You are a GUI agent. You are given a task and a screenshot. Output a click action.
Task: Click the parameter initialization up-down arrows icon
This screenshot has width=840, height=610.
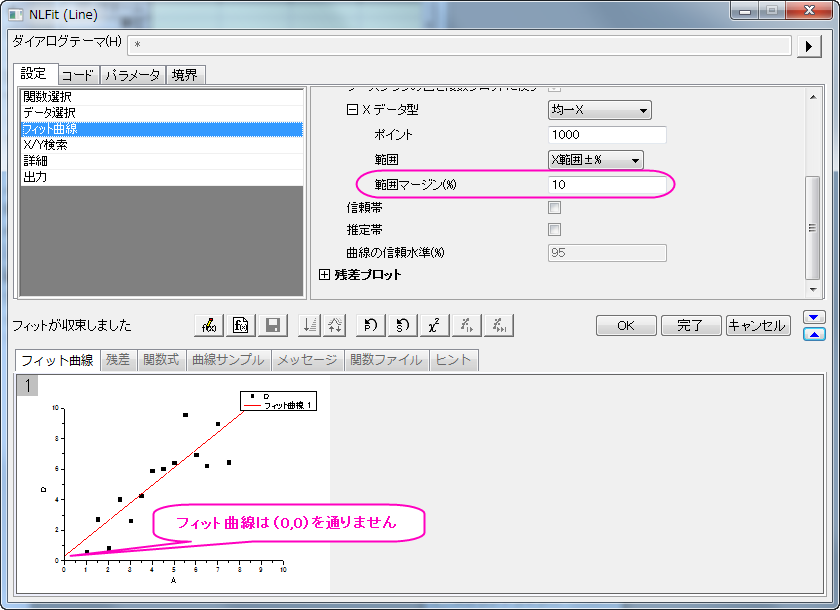pyautogui.click(x=334, y=325)
